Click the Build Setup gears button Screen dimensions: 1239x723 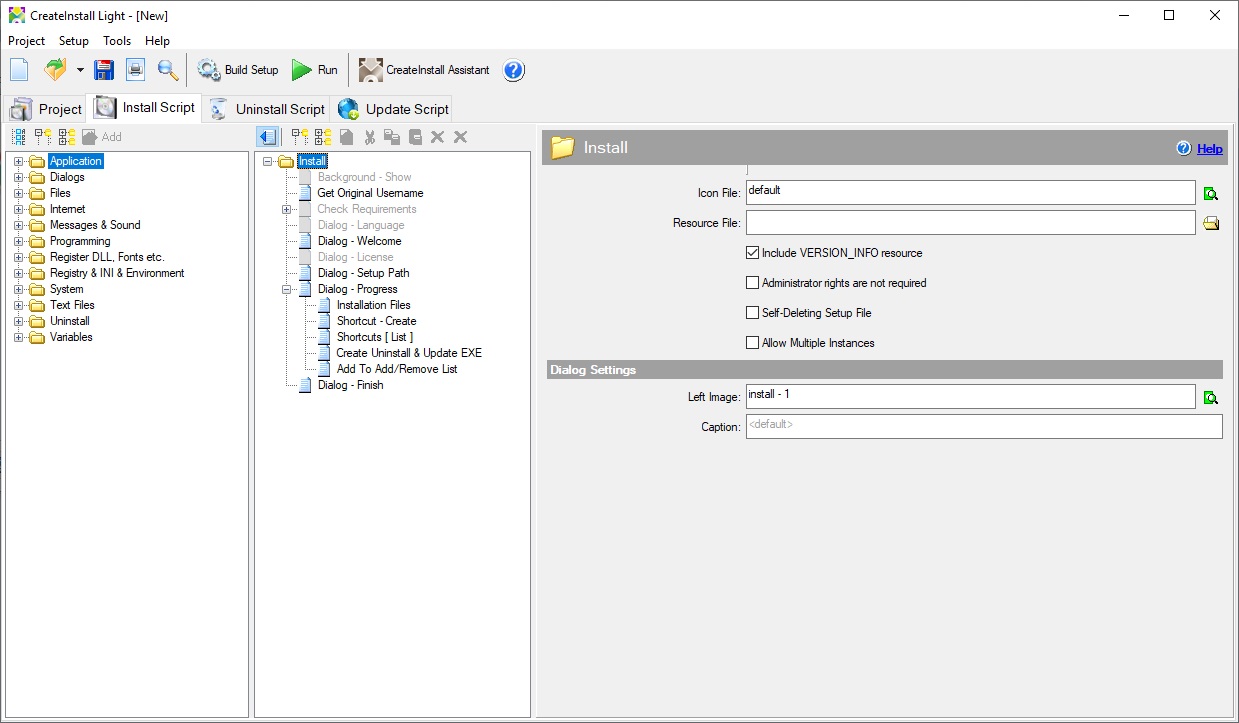pyautogui.click(x=238, y=70)
